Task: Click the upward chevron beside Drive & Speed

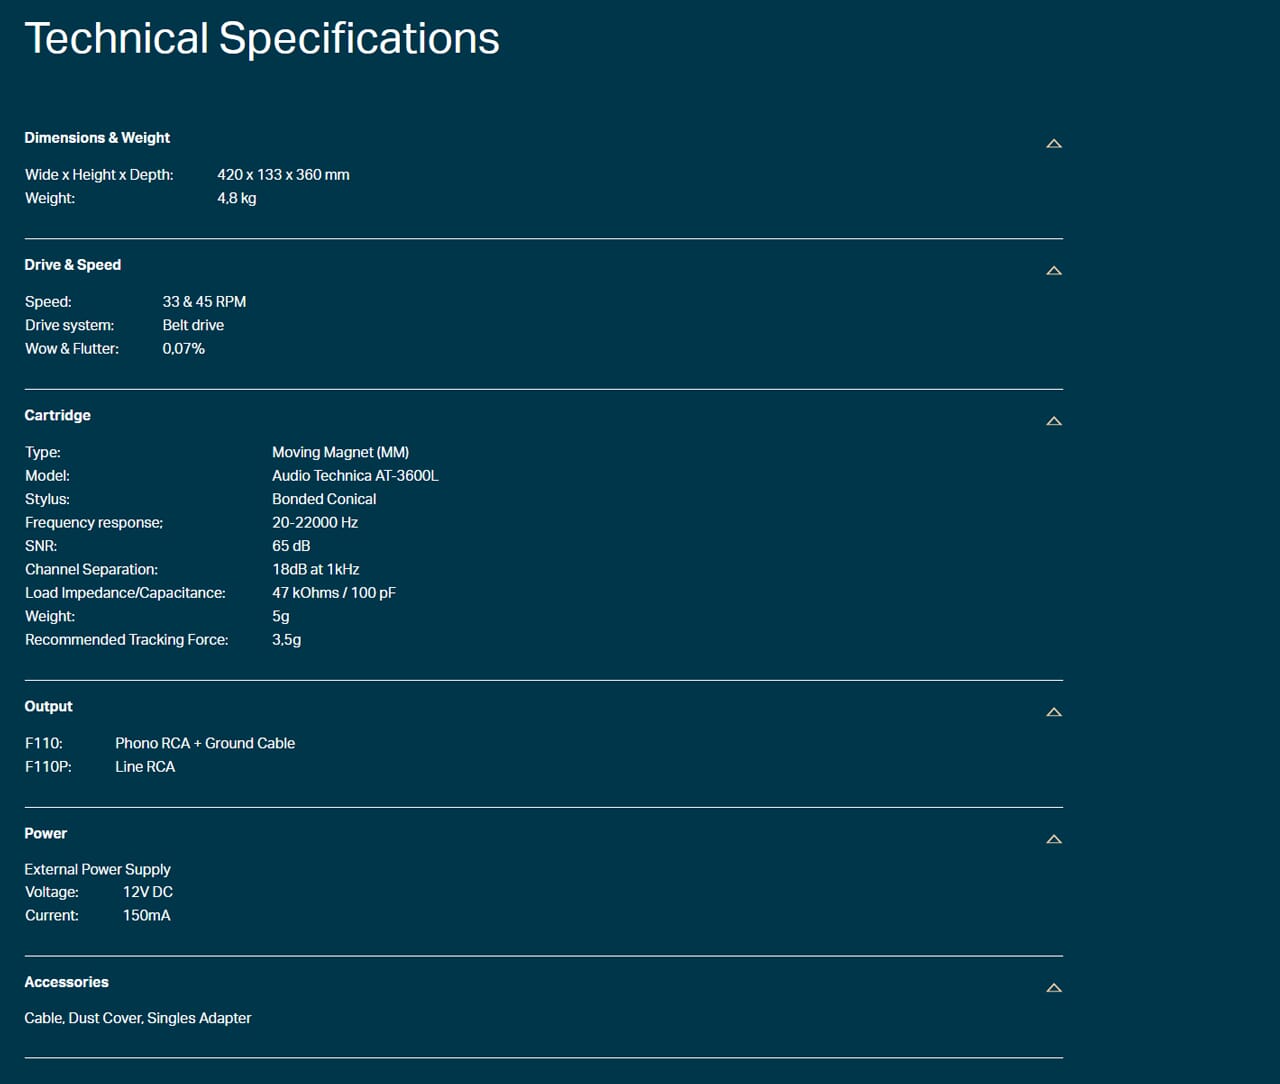Action: coord(1054,270)
